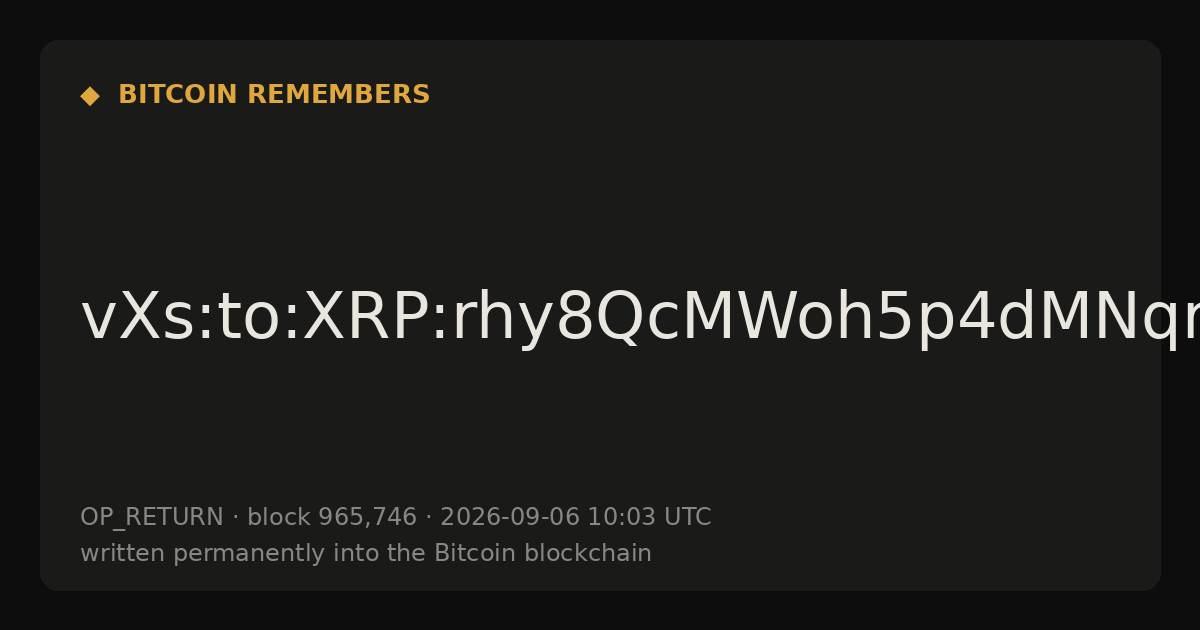Click the 'Bitcoin blockchain' words in footer
1200x630 pixels.
tap(543, 554)
